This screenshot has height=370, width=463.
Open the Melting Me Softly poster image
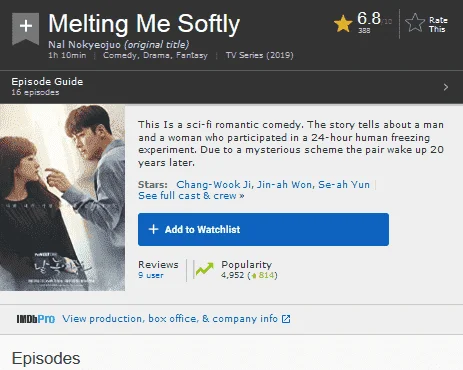(62, 198)
